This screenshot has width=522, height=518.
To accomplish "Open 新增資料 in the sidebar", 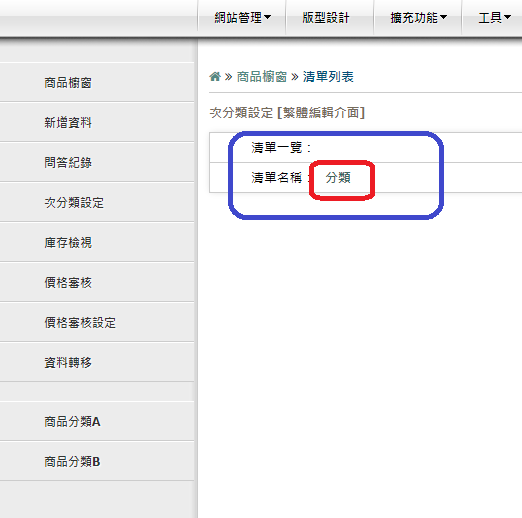I will click(97, 123).
